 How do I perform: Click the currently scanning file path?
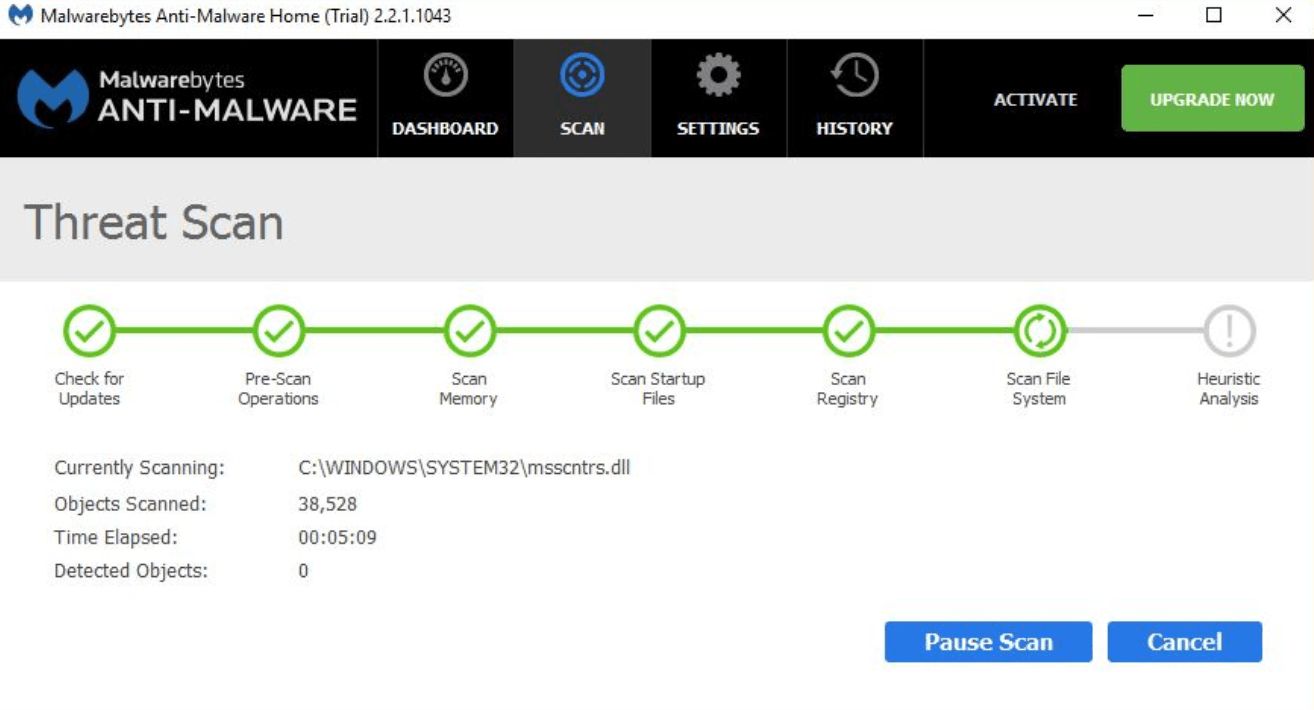point(464,468)
